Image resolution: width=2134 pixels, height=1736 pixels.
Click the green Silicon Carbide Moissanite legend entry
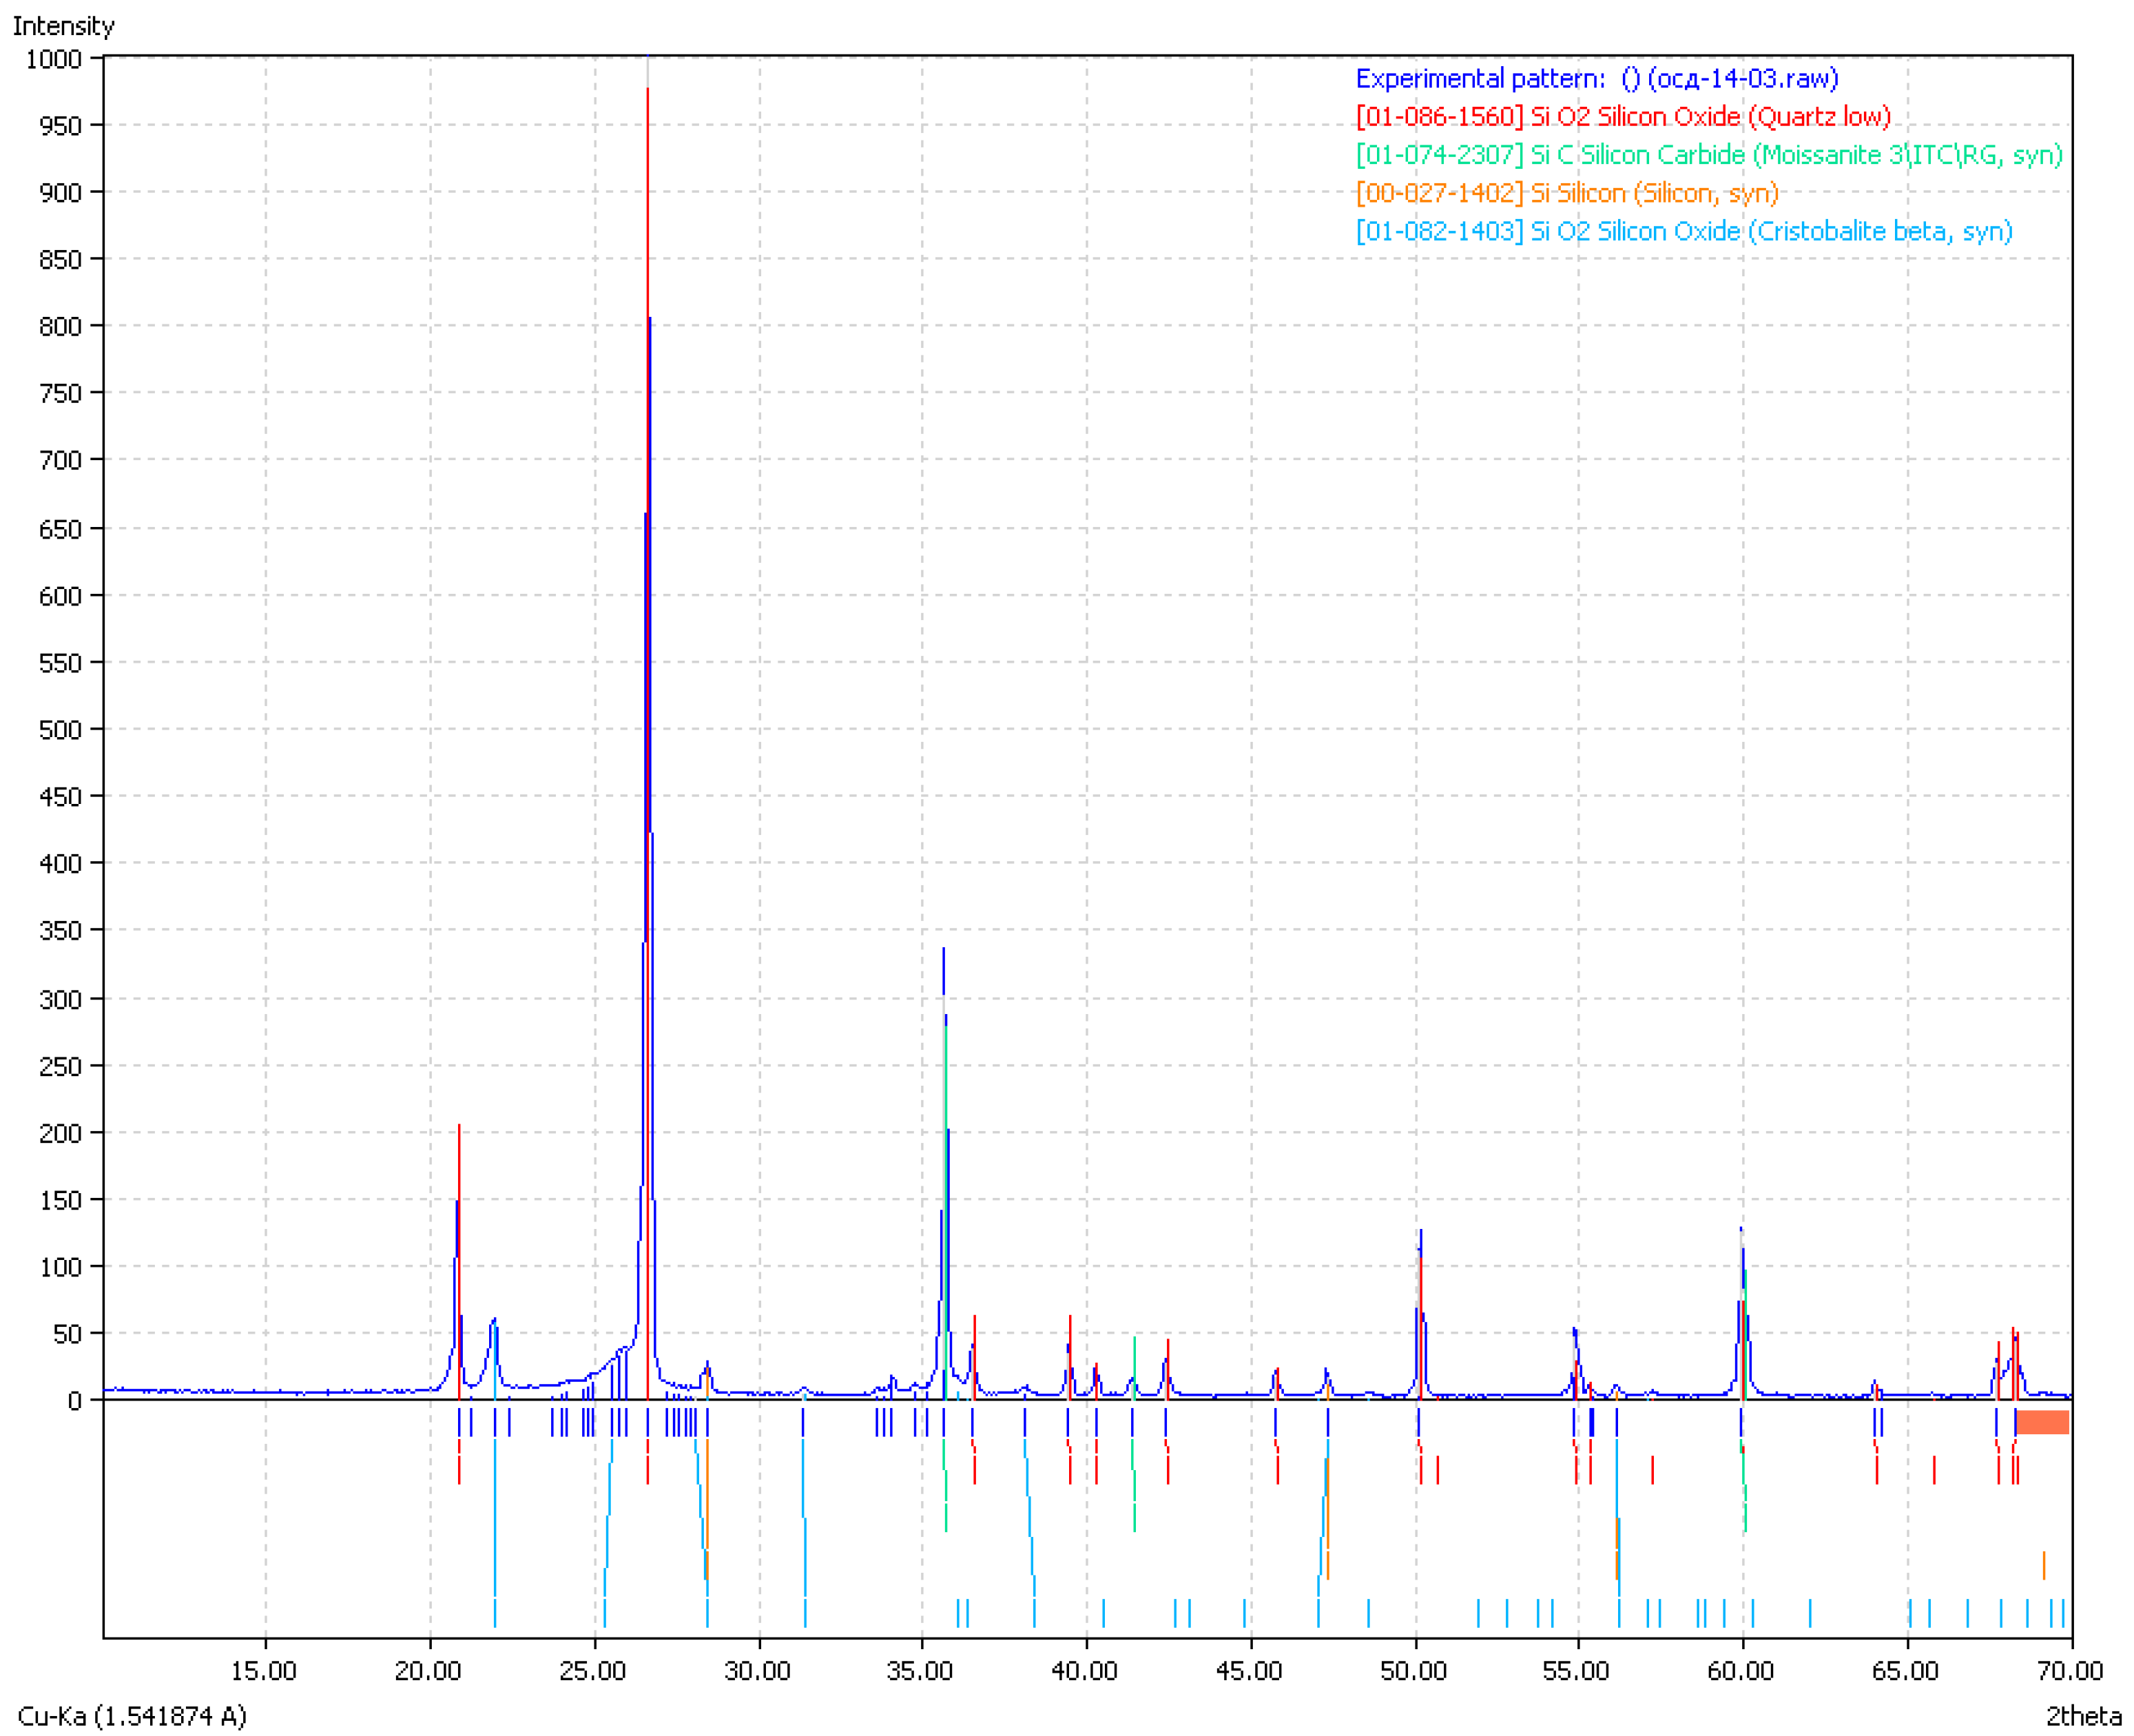(1709, 154)
